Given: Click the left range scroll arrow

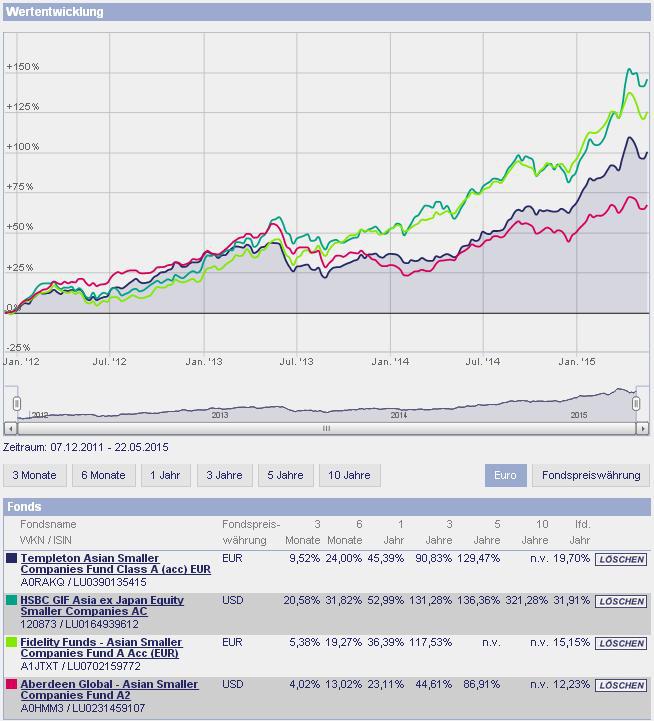Looking at the screenshot, I should [x=11, y=429].
